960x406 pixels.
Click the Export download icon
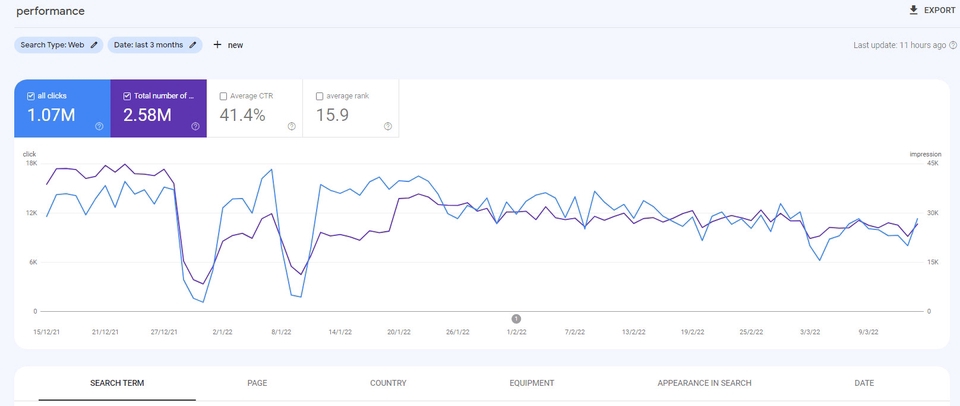click(x=913, y=10)
